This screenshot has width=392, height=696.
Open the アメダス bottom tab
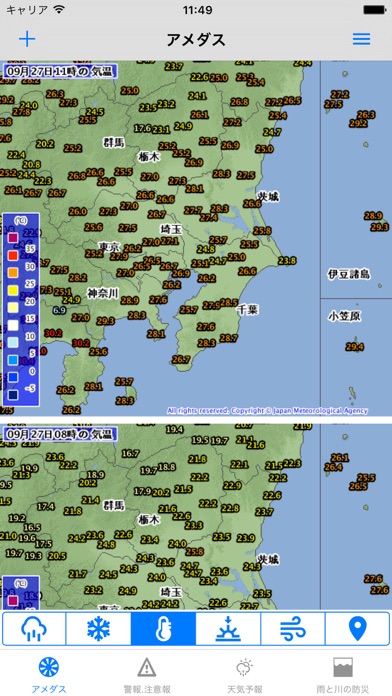pyautogui.click(x=49, y=675)
